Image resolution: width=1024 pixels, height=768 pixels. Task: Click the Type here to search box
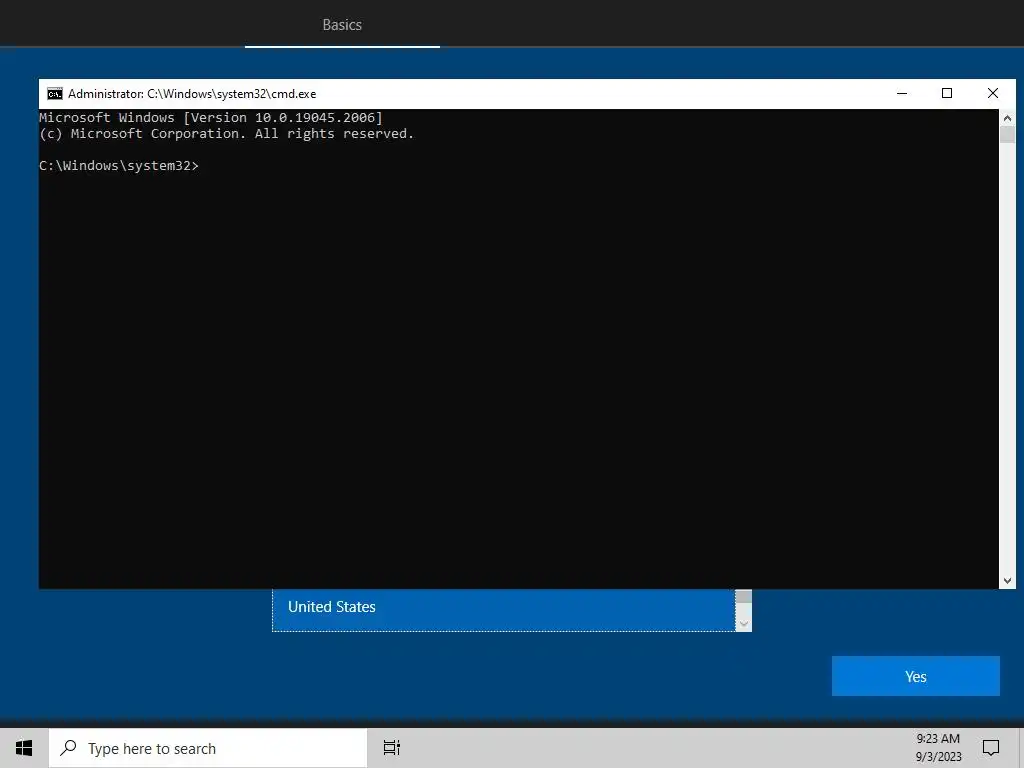pyautogui.click(x=208, y=748)
